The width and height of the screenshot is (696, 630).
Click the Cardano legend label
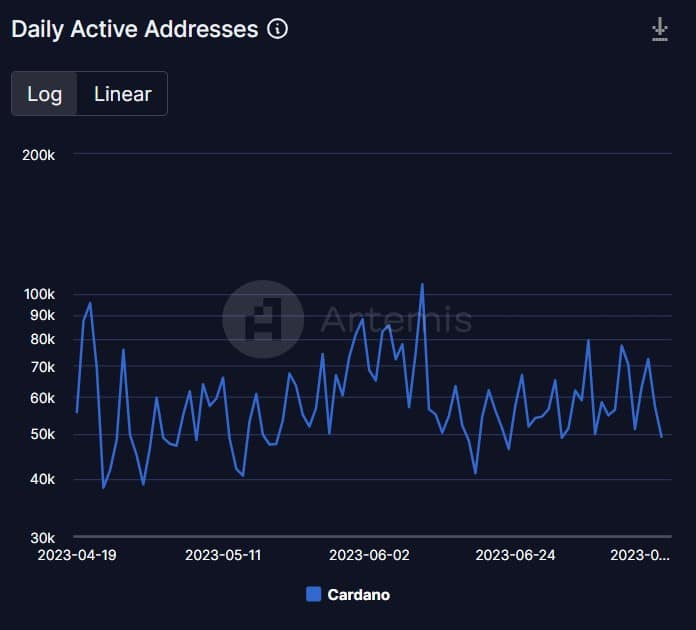coord(359,594)
